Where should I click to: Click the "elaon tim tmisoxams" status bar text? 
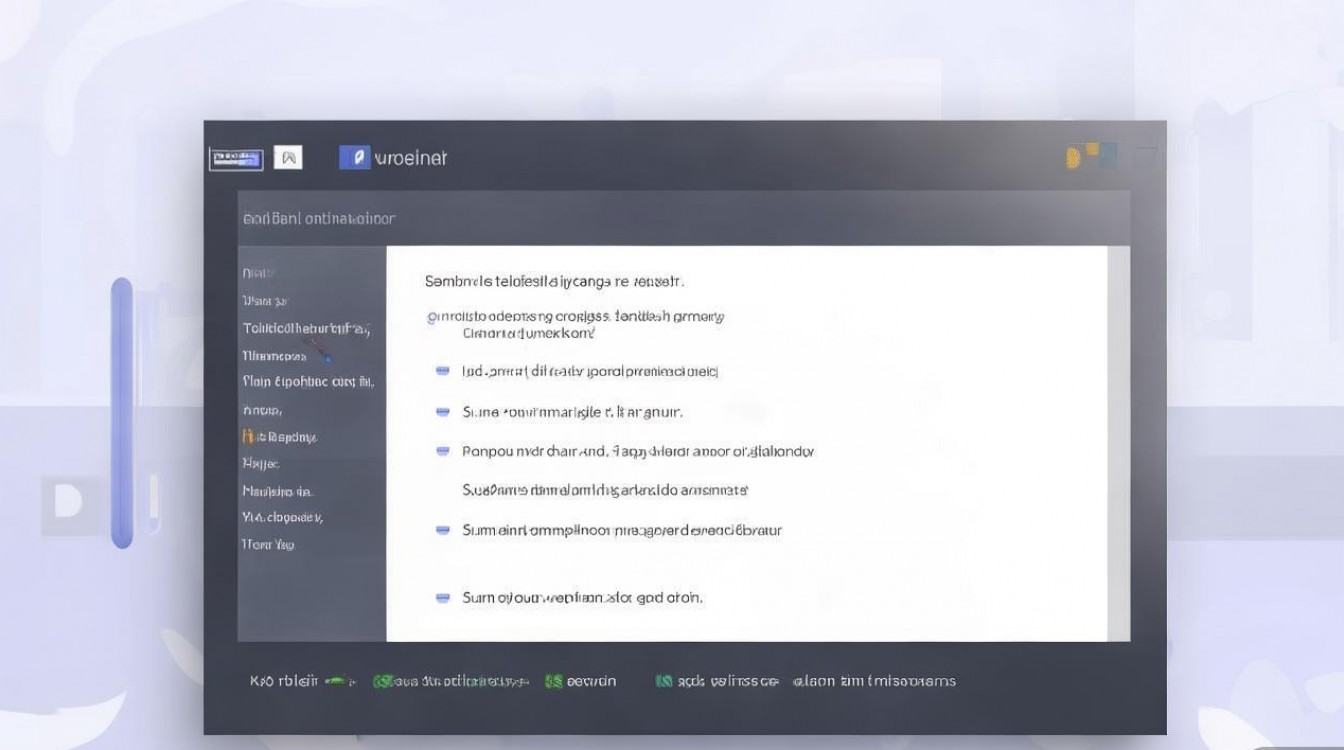(x=874, y=681)
